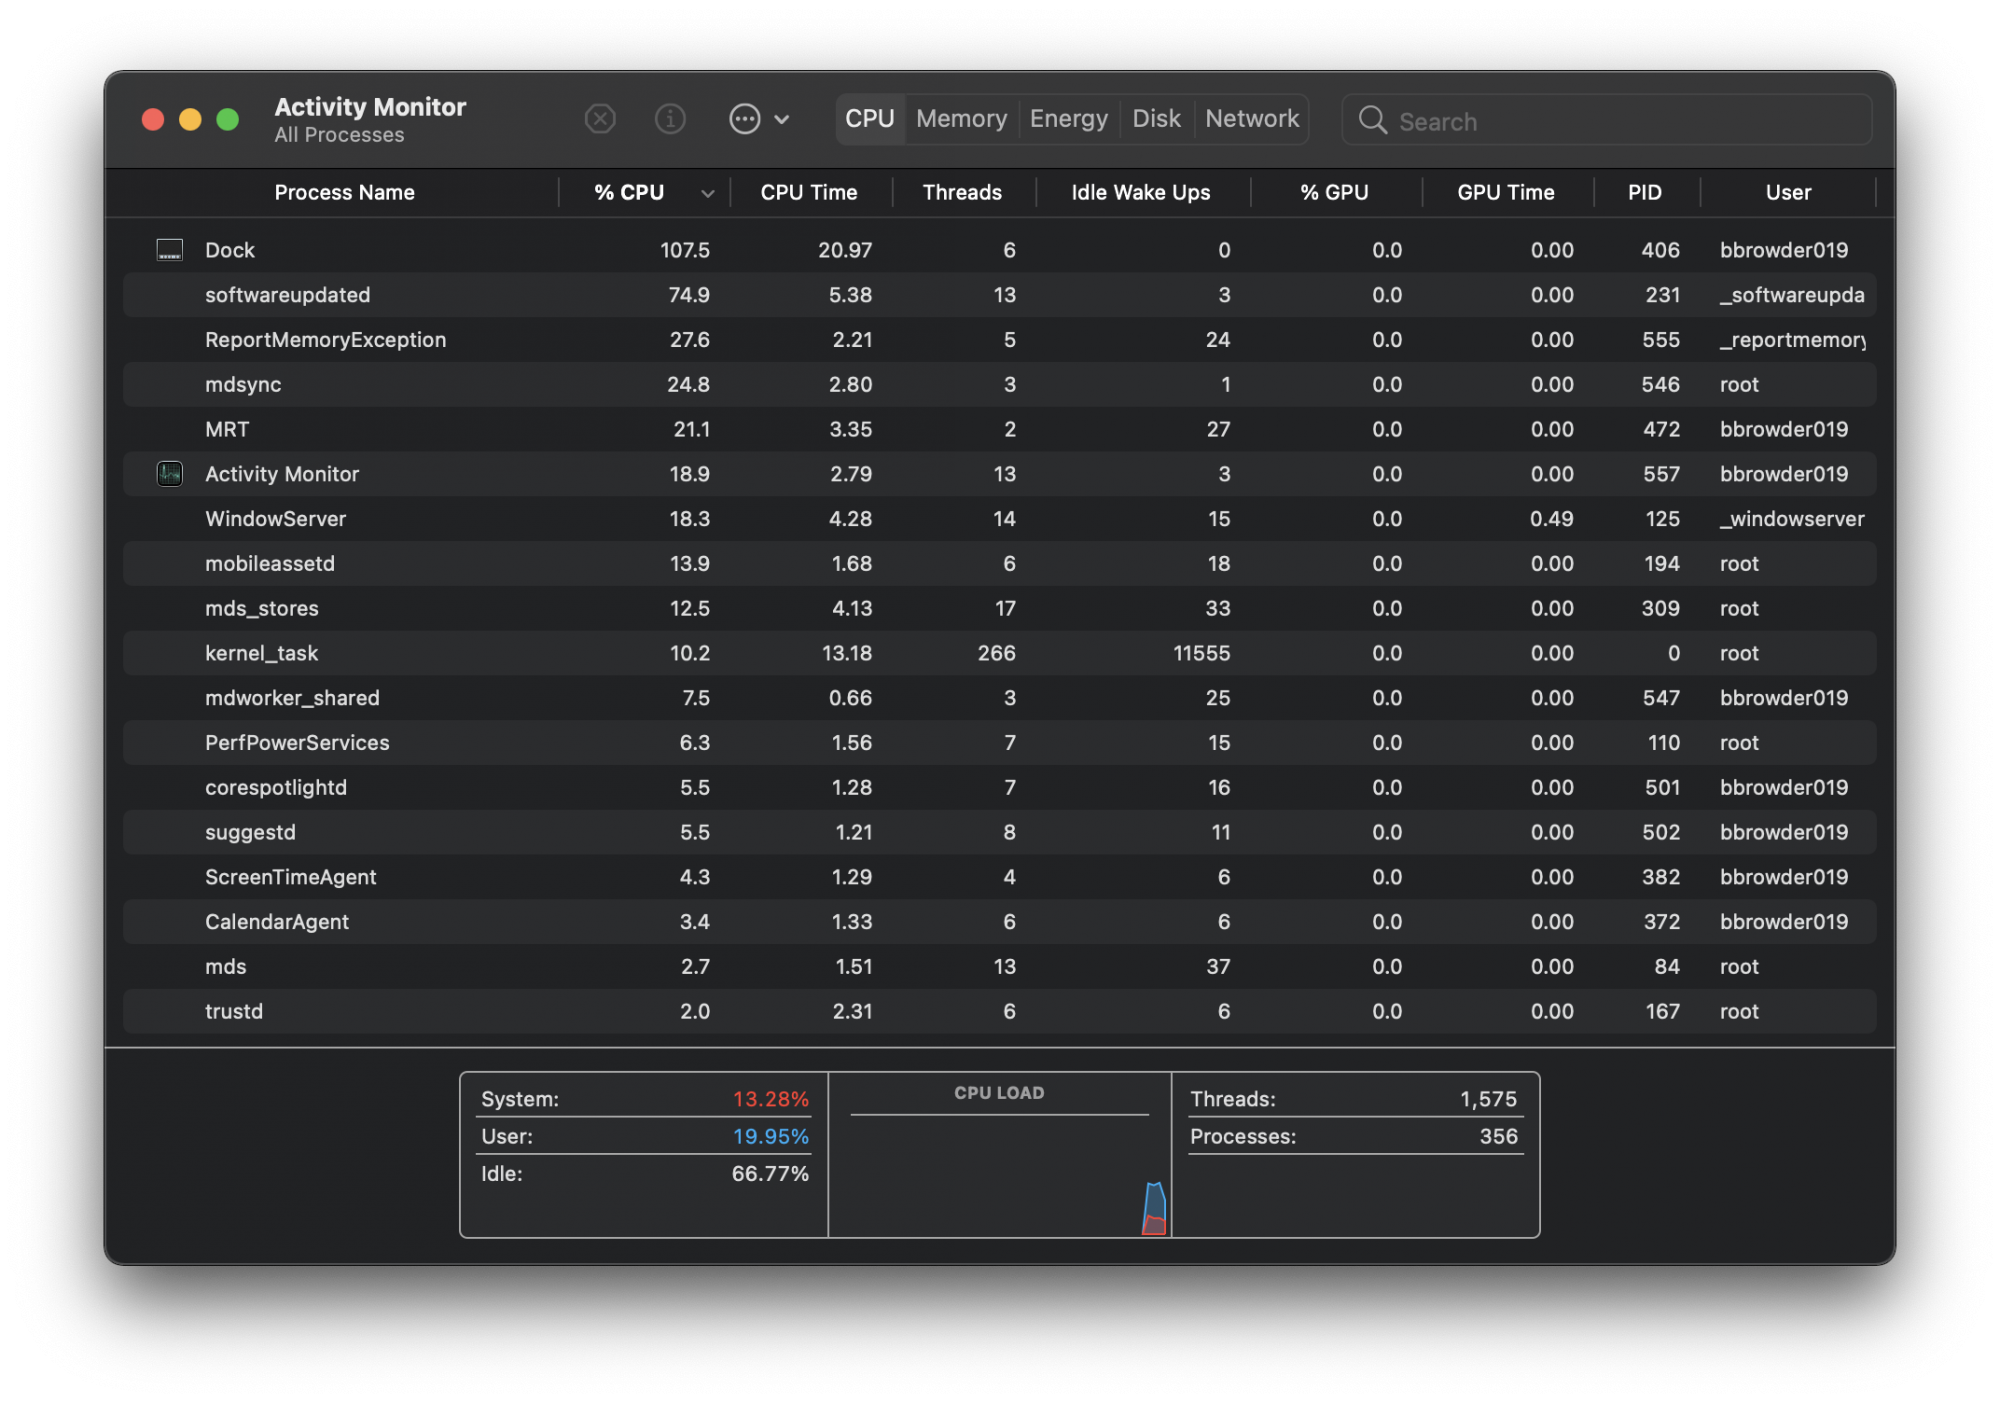Image resolution: width=2000 pixels, height=1403 pixels.
Task: Click the Dock process icon
Action: [x=170, y=250]
